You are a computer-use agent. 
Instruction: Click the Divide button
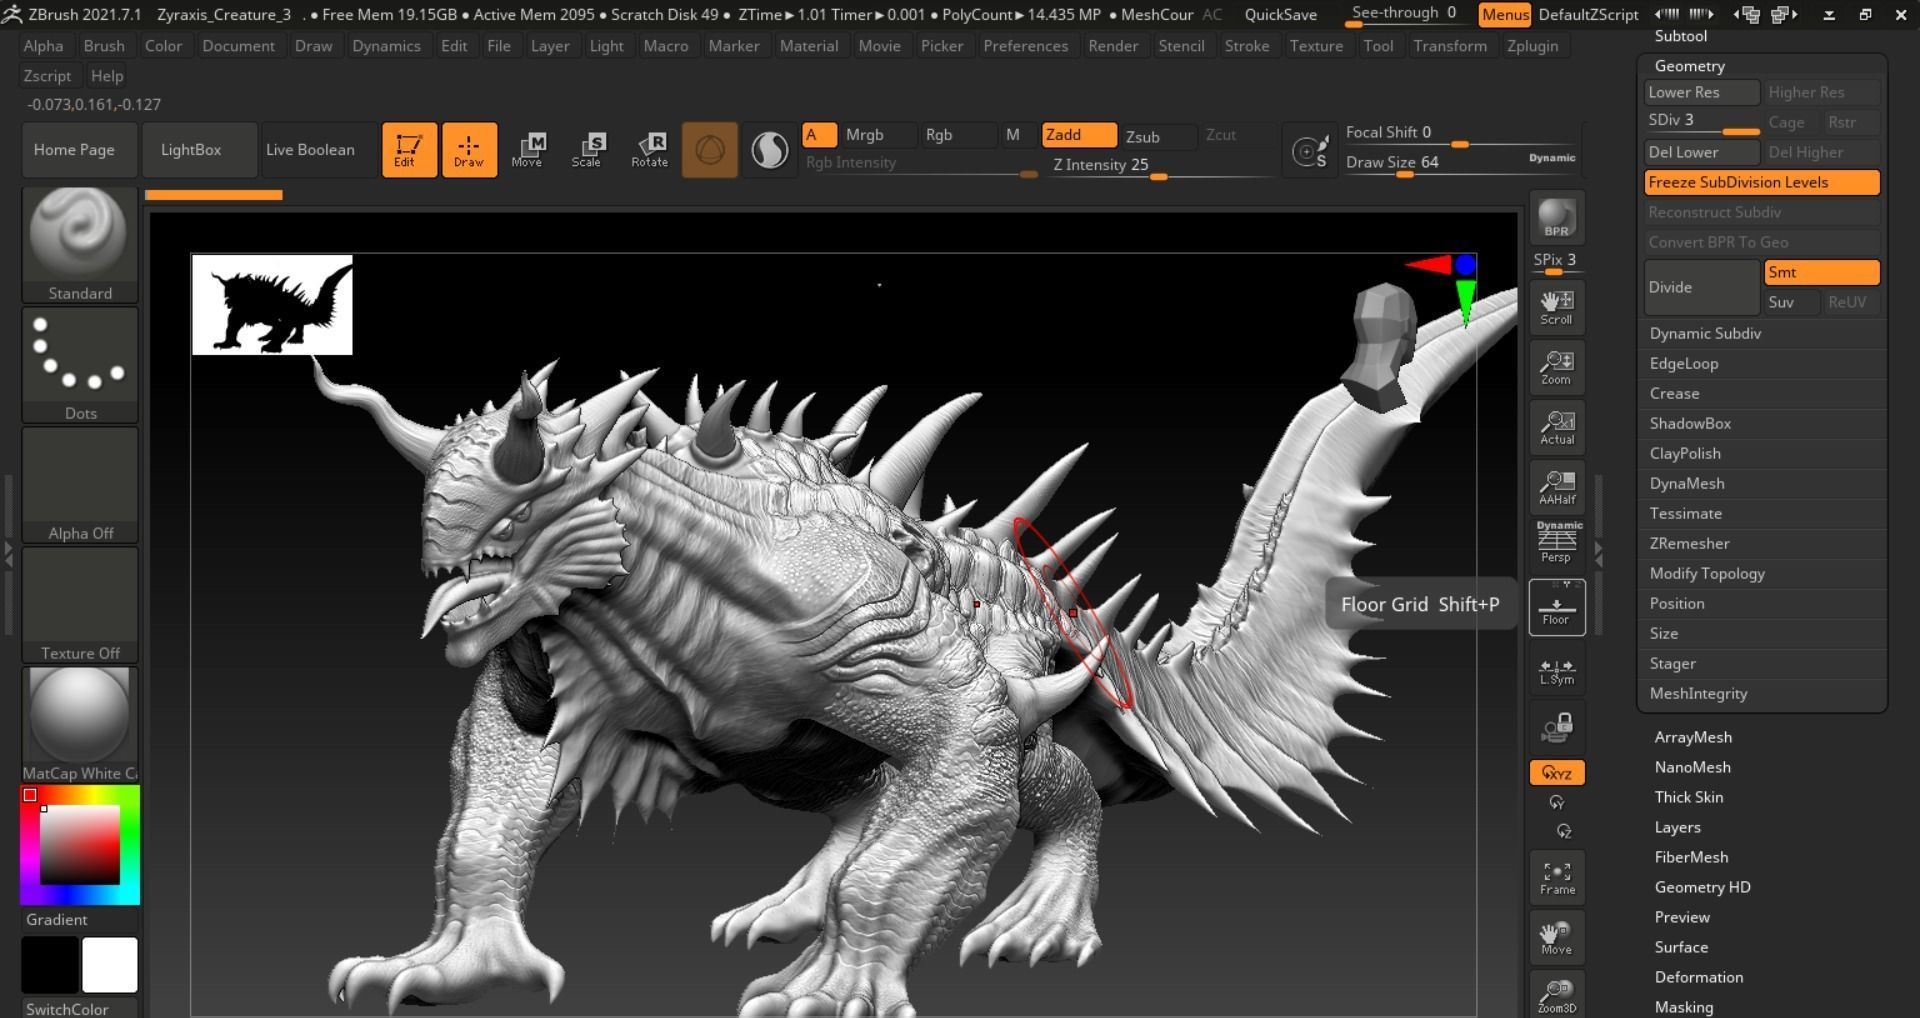pyautogui.click(x=1702, y=287)
